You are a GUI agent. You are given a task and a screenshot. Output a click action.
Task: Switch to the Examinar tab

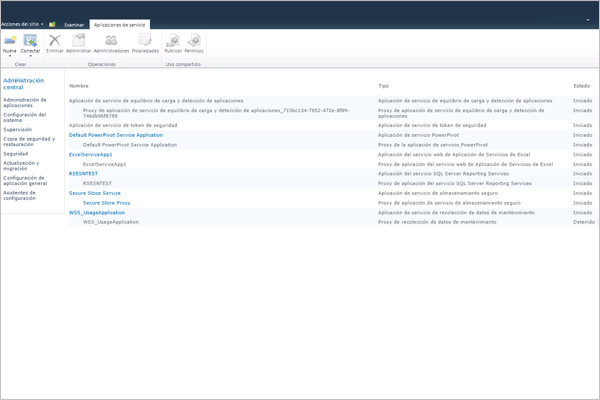tap(74, 25)
